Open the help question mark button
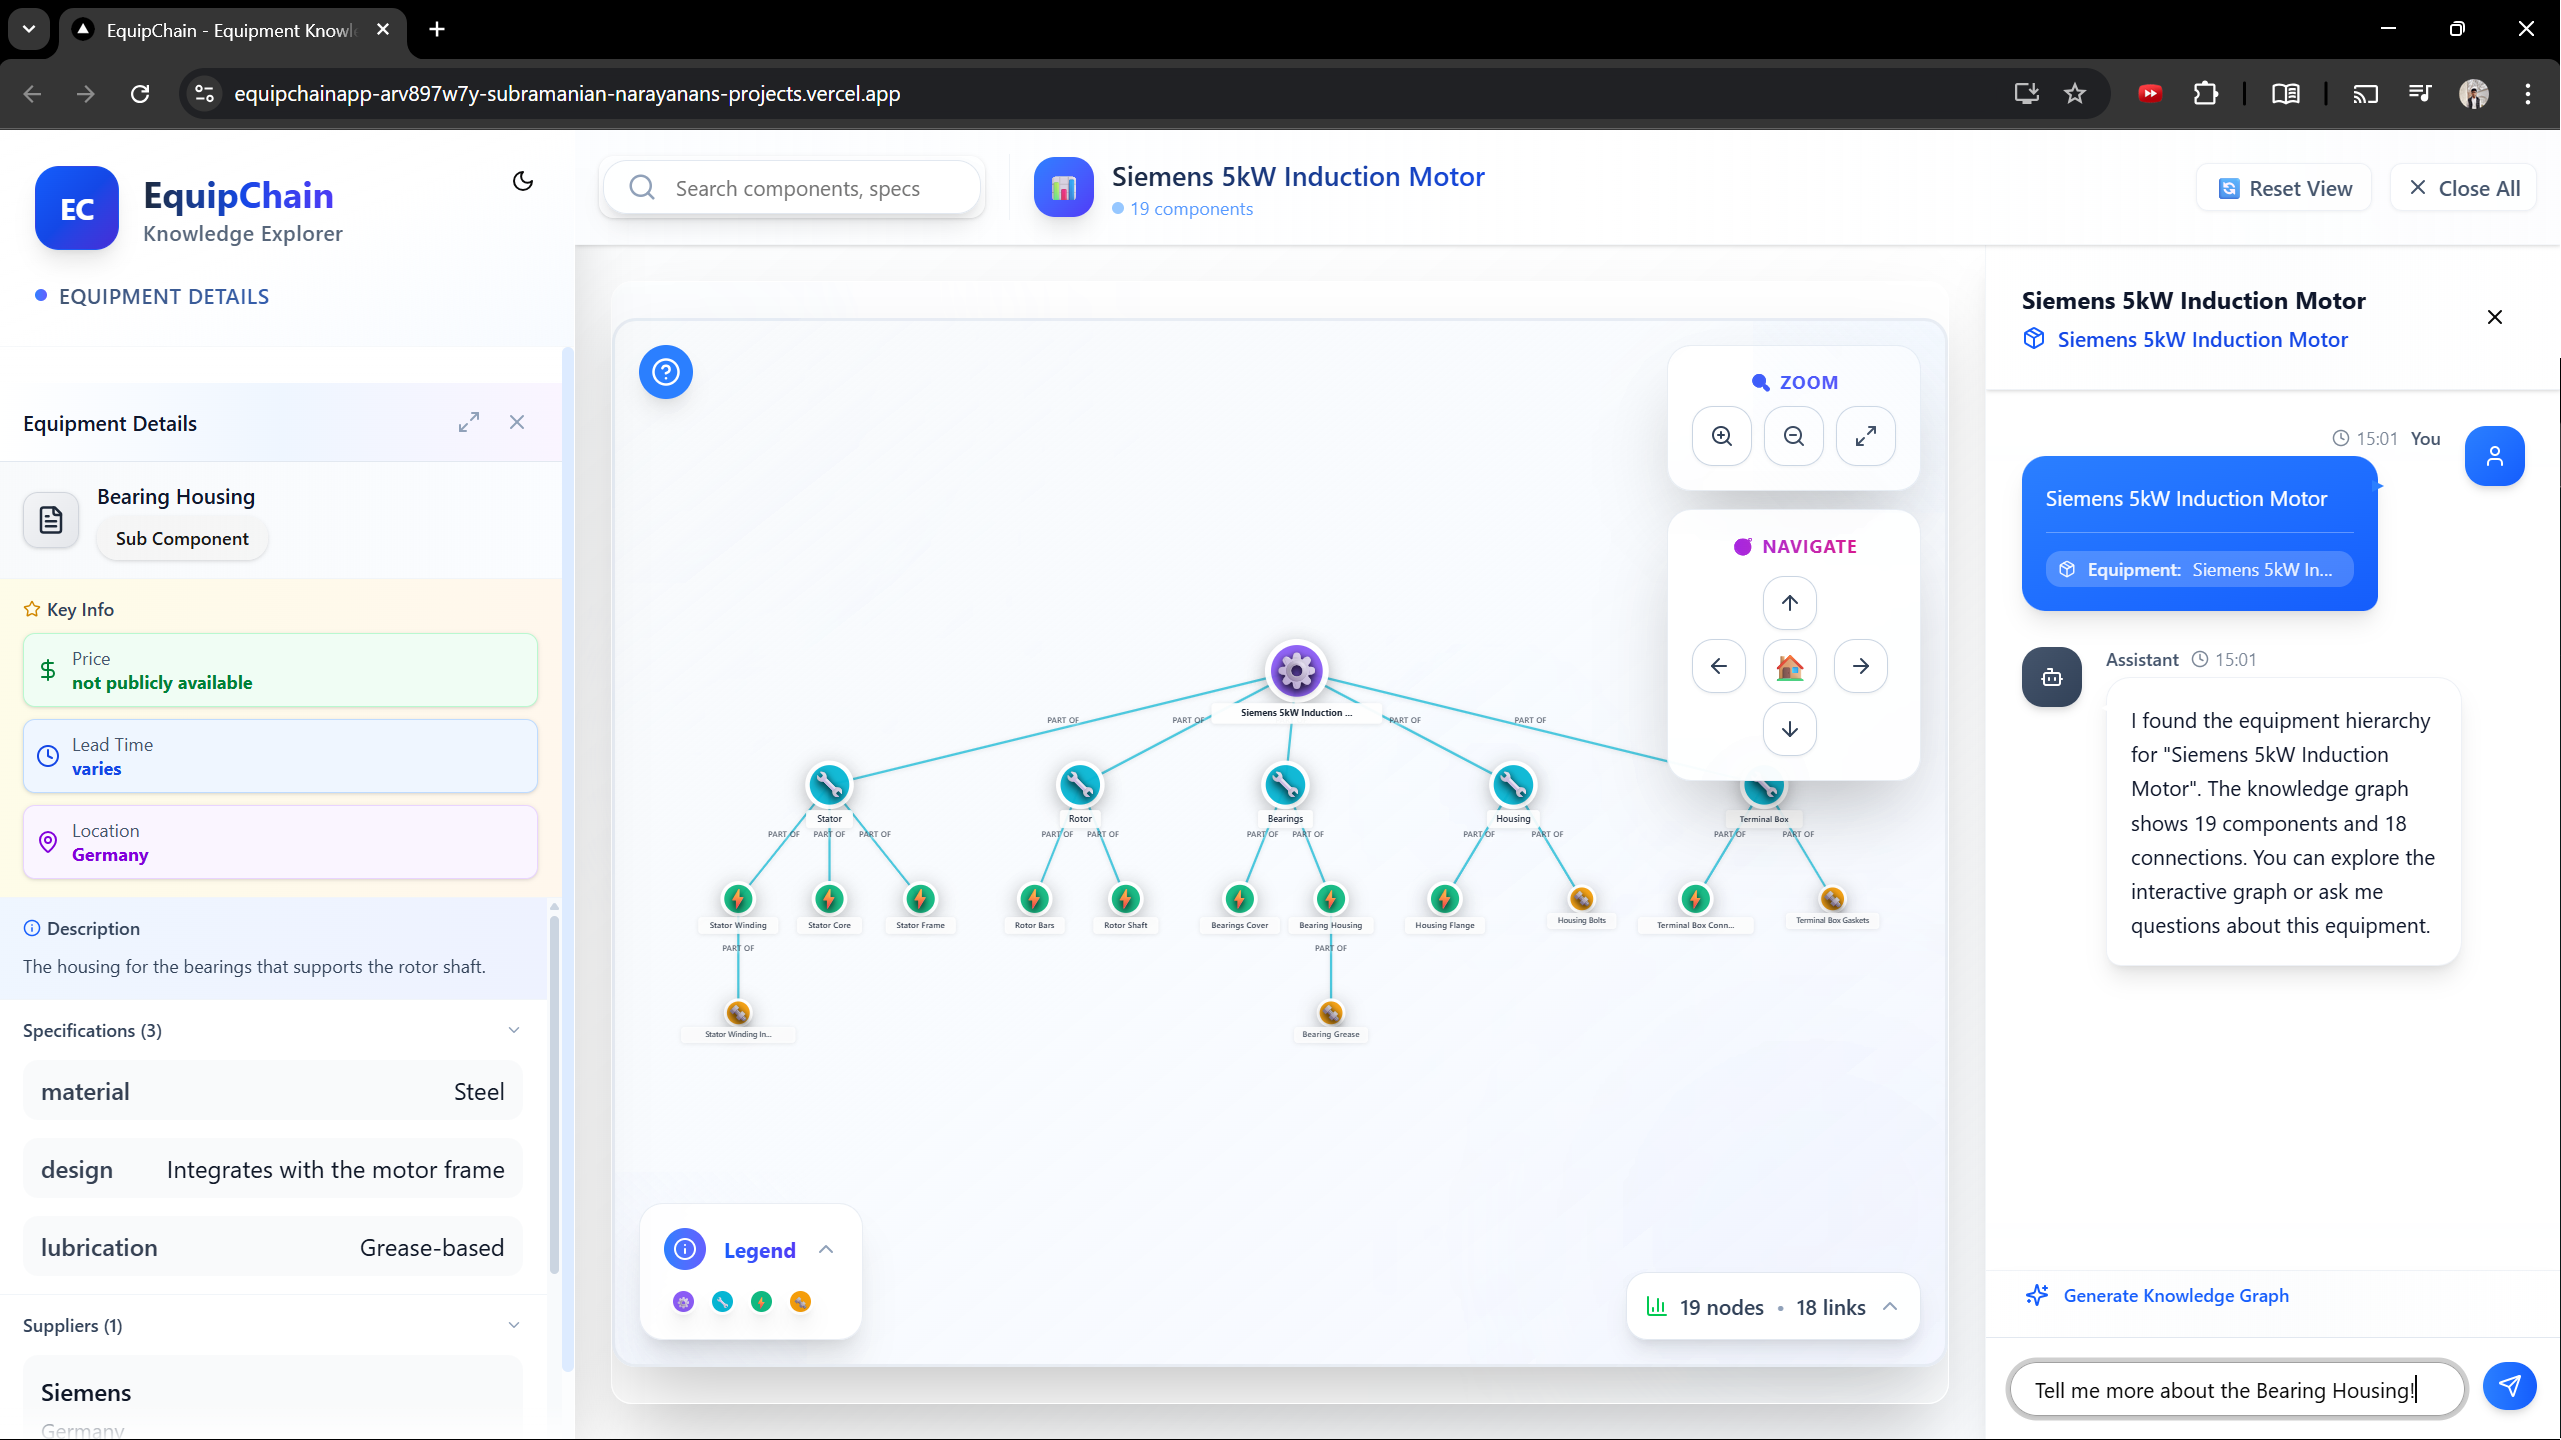The width and height of the screenshot is (2561, 1440). pyautogui.click(x=666, y=372)
